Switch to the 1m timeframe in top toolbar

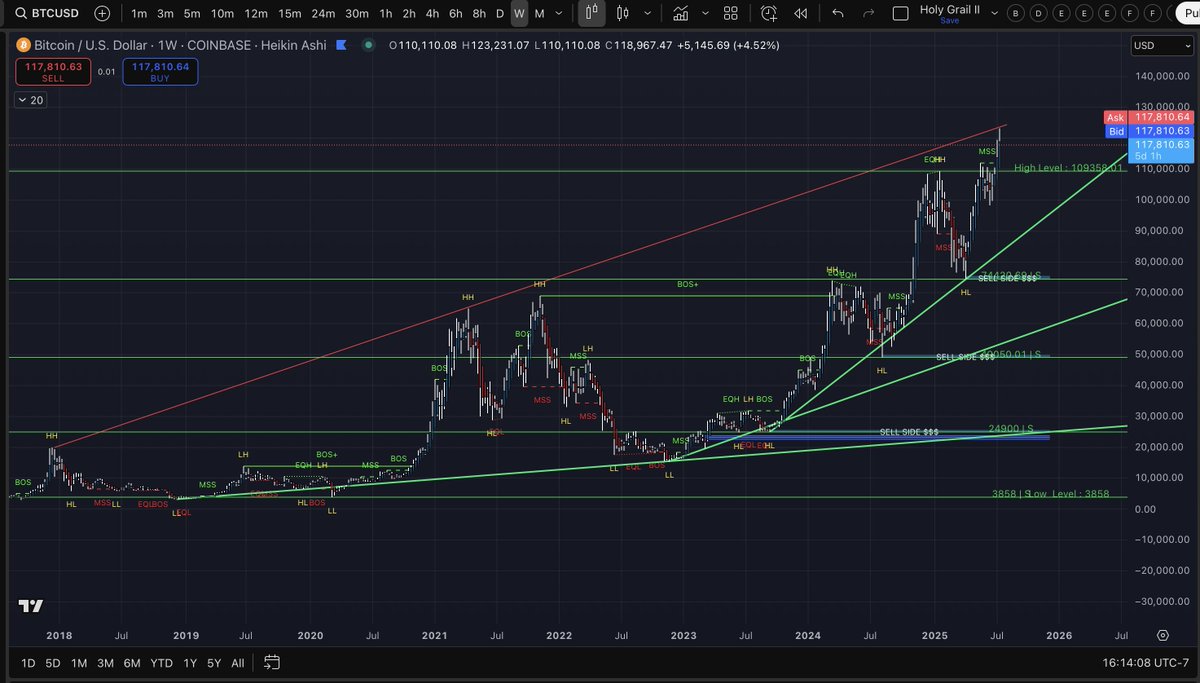coord(139,13)
